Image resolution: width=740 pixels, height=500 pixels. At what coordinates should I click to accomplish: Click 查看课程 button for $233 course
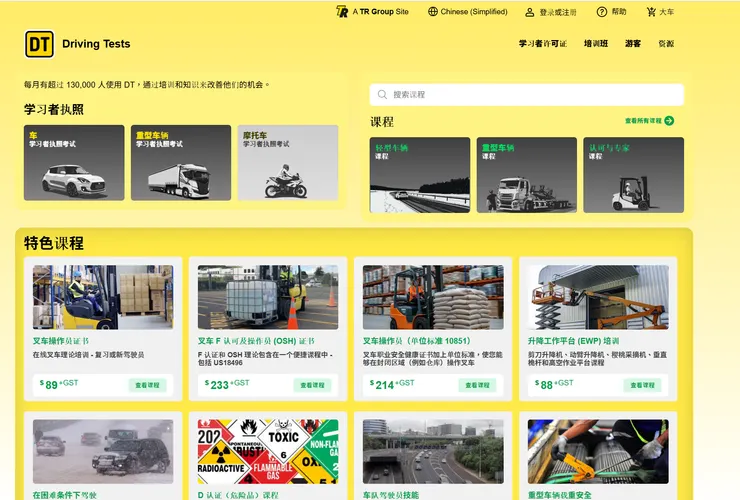pyautogui.click(x=312, y=385)
